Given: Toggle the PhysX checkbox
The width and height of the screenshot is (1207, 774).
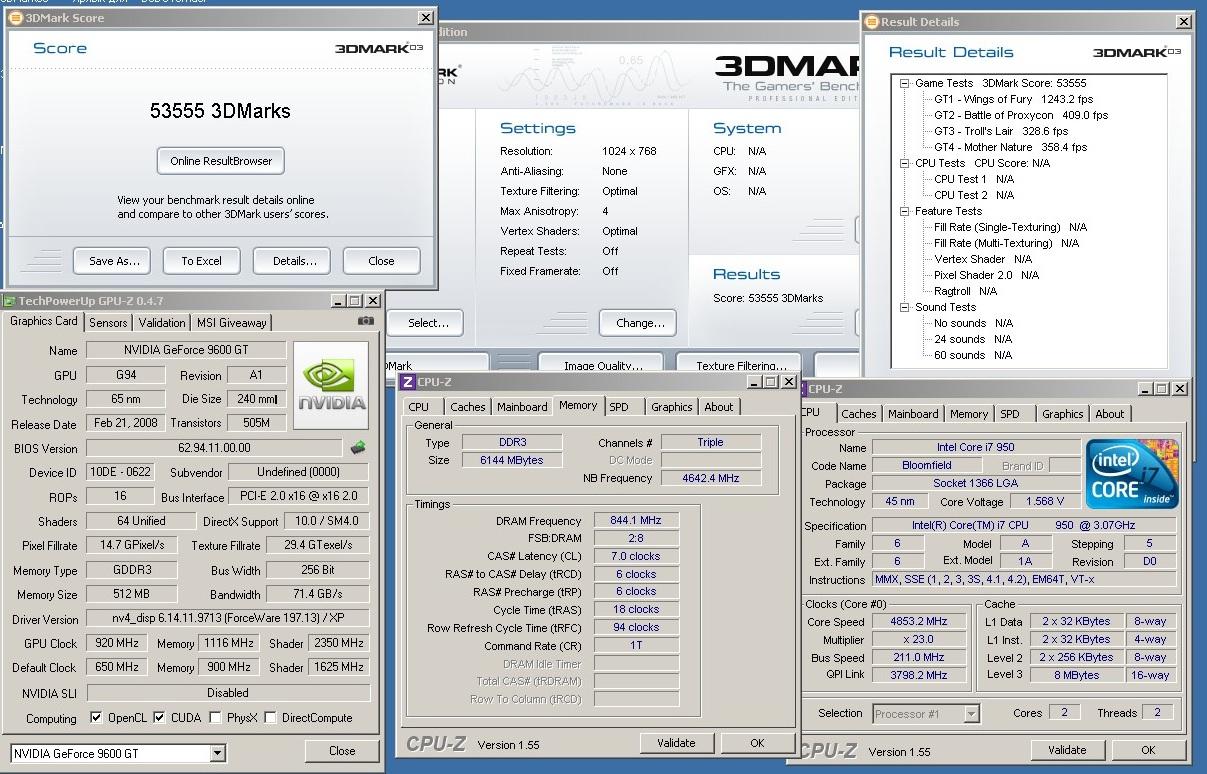Looking at the screenshot, I should click(x=216, y=718).
